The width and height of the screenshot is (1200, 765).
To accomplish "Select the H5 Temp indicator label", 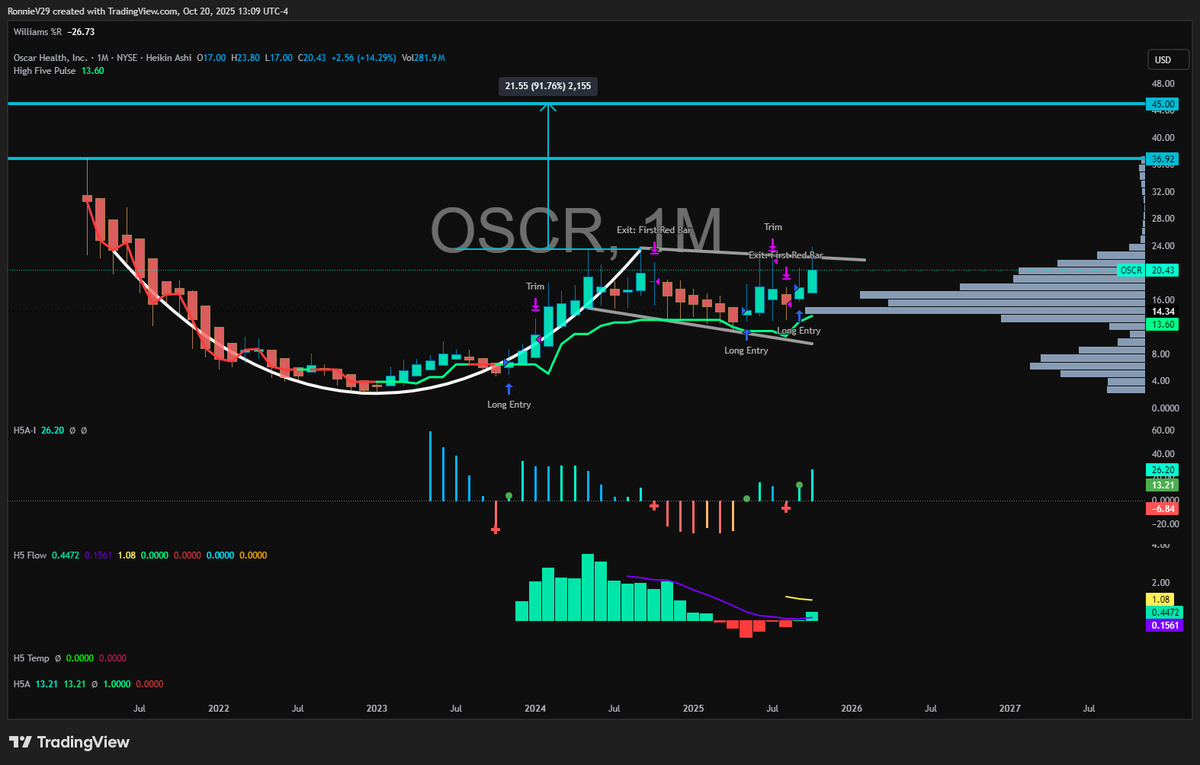I will pyautogui.click(x=32, y=658).
